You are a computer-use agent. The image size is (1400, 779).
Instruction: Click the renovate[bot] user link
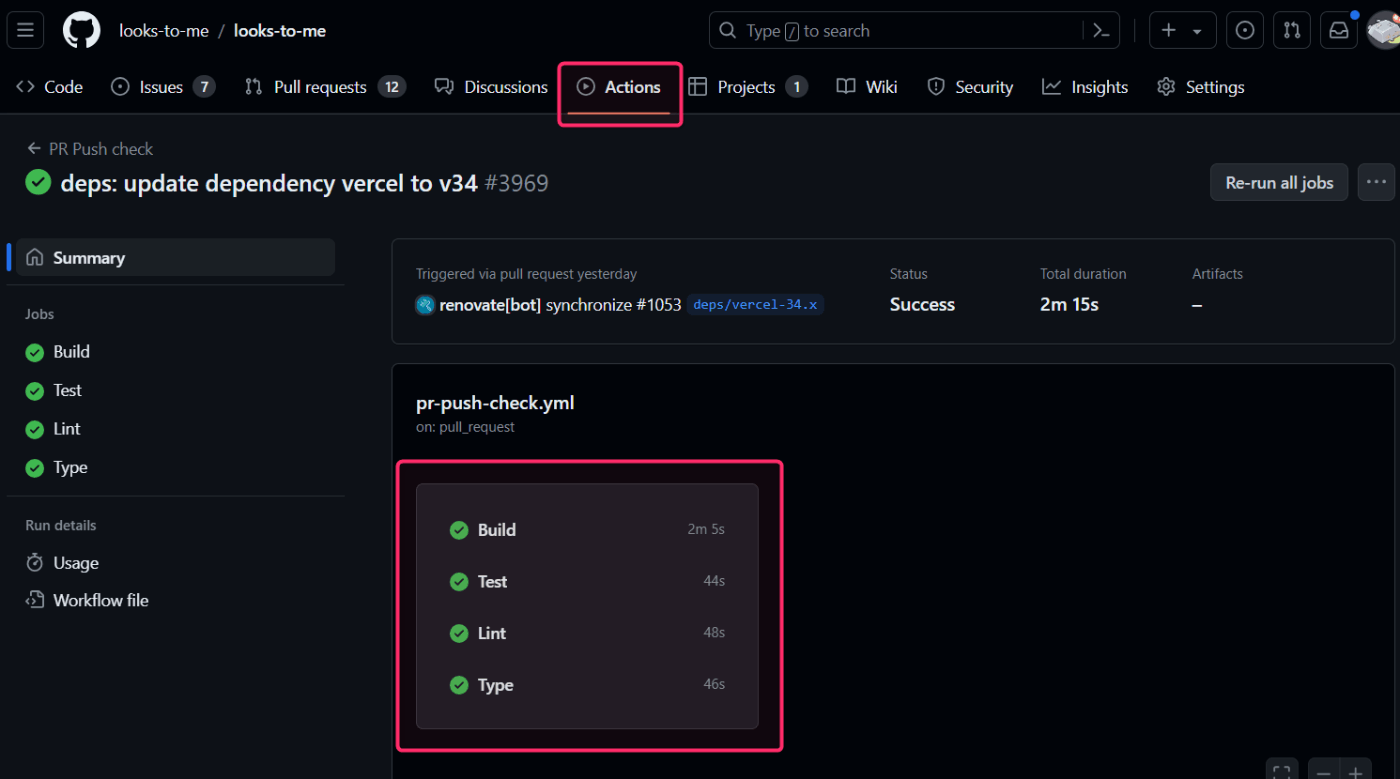(x=490, y=305)
